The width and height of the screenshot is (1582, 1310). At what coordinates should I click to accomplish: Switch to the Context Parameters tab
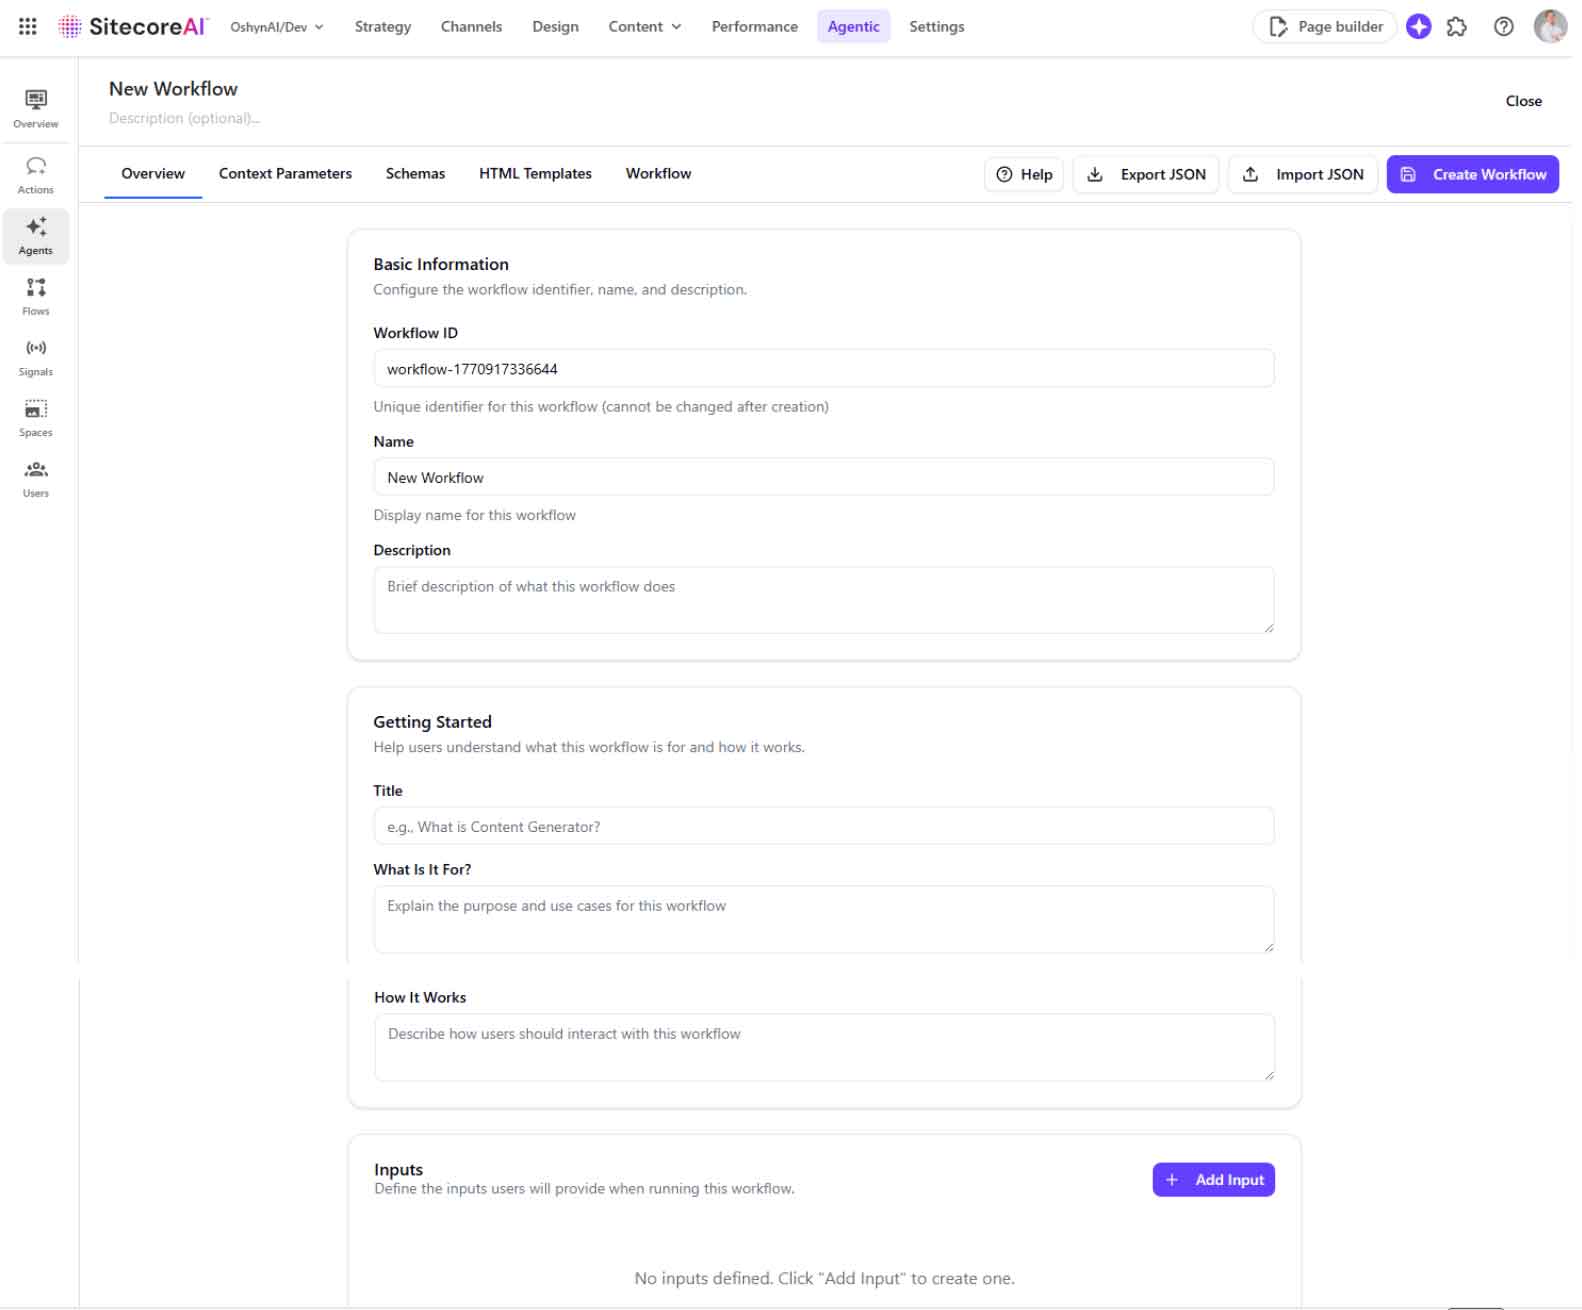pyautogui.click(x=285, y=174)
